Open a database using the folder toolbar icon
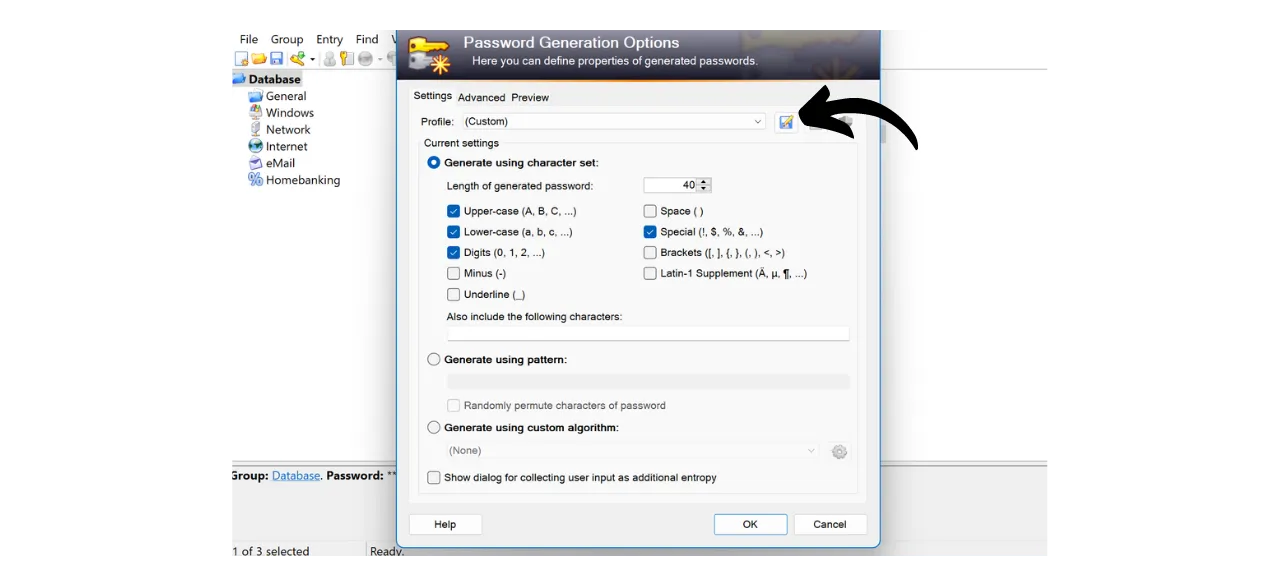The height and width of the screenshot is (586, 1280). coord(259,58)
